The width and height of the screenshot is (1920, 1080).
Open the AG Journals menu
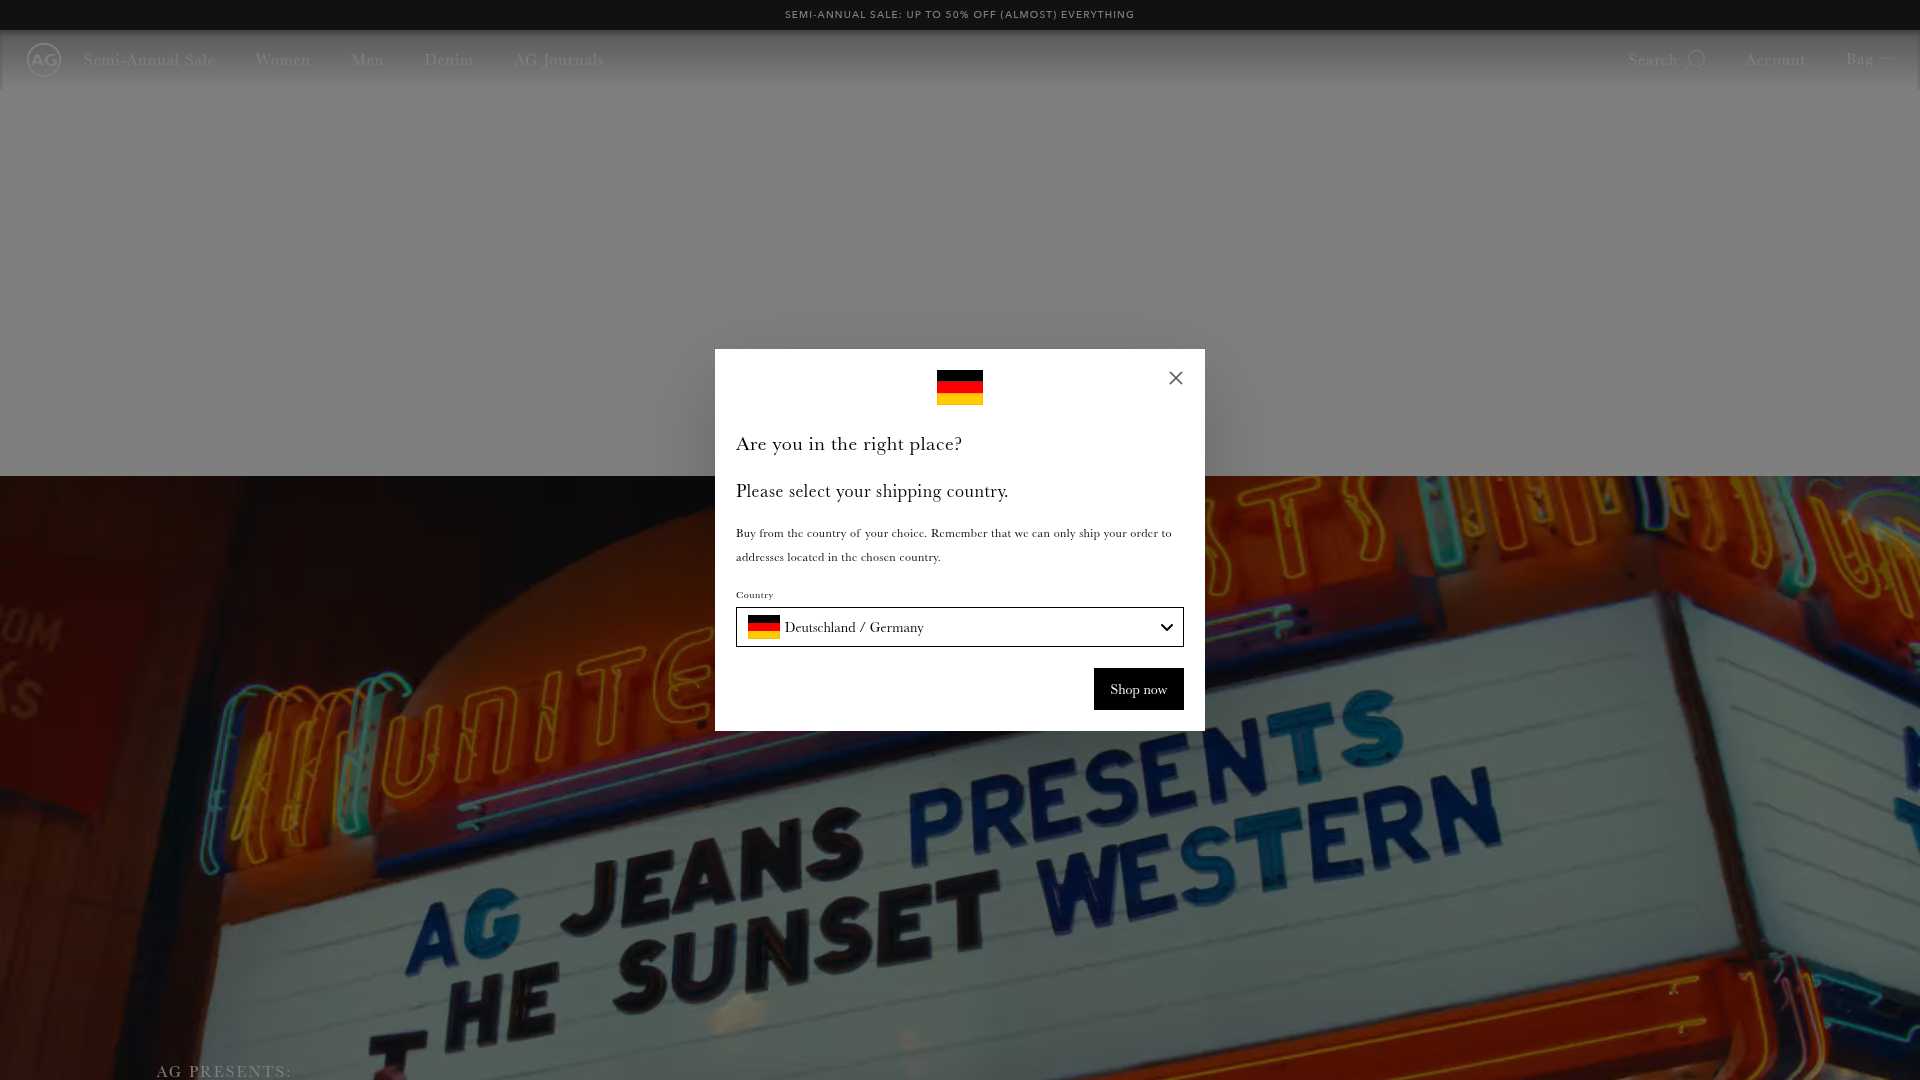[559, 60]
